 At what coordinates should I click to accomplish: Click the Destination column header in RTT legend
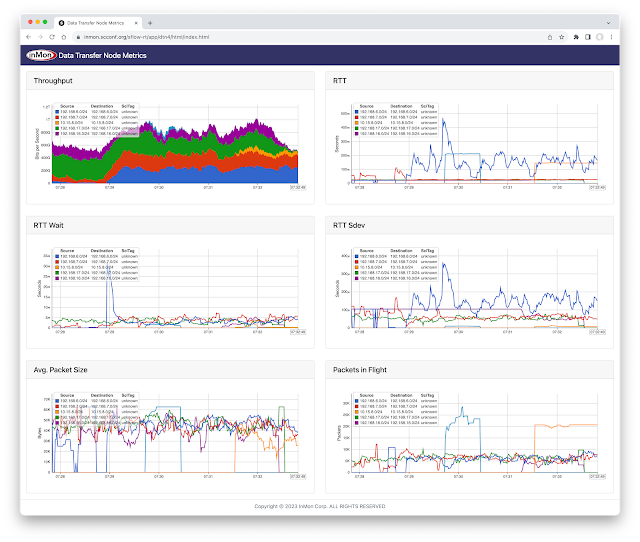coord(401,106)
